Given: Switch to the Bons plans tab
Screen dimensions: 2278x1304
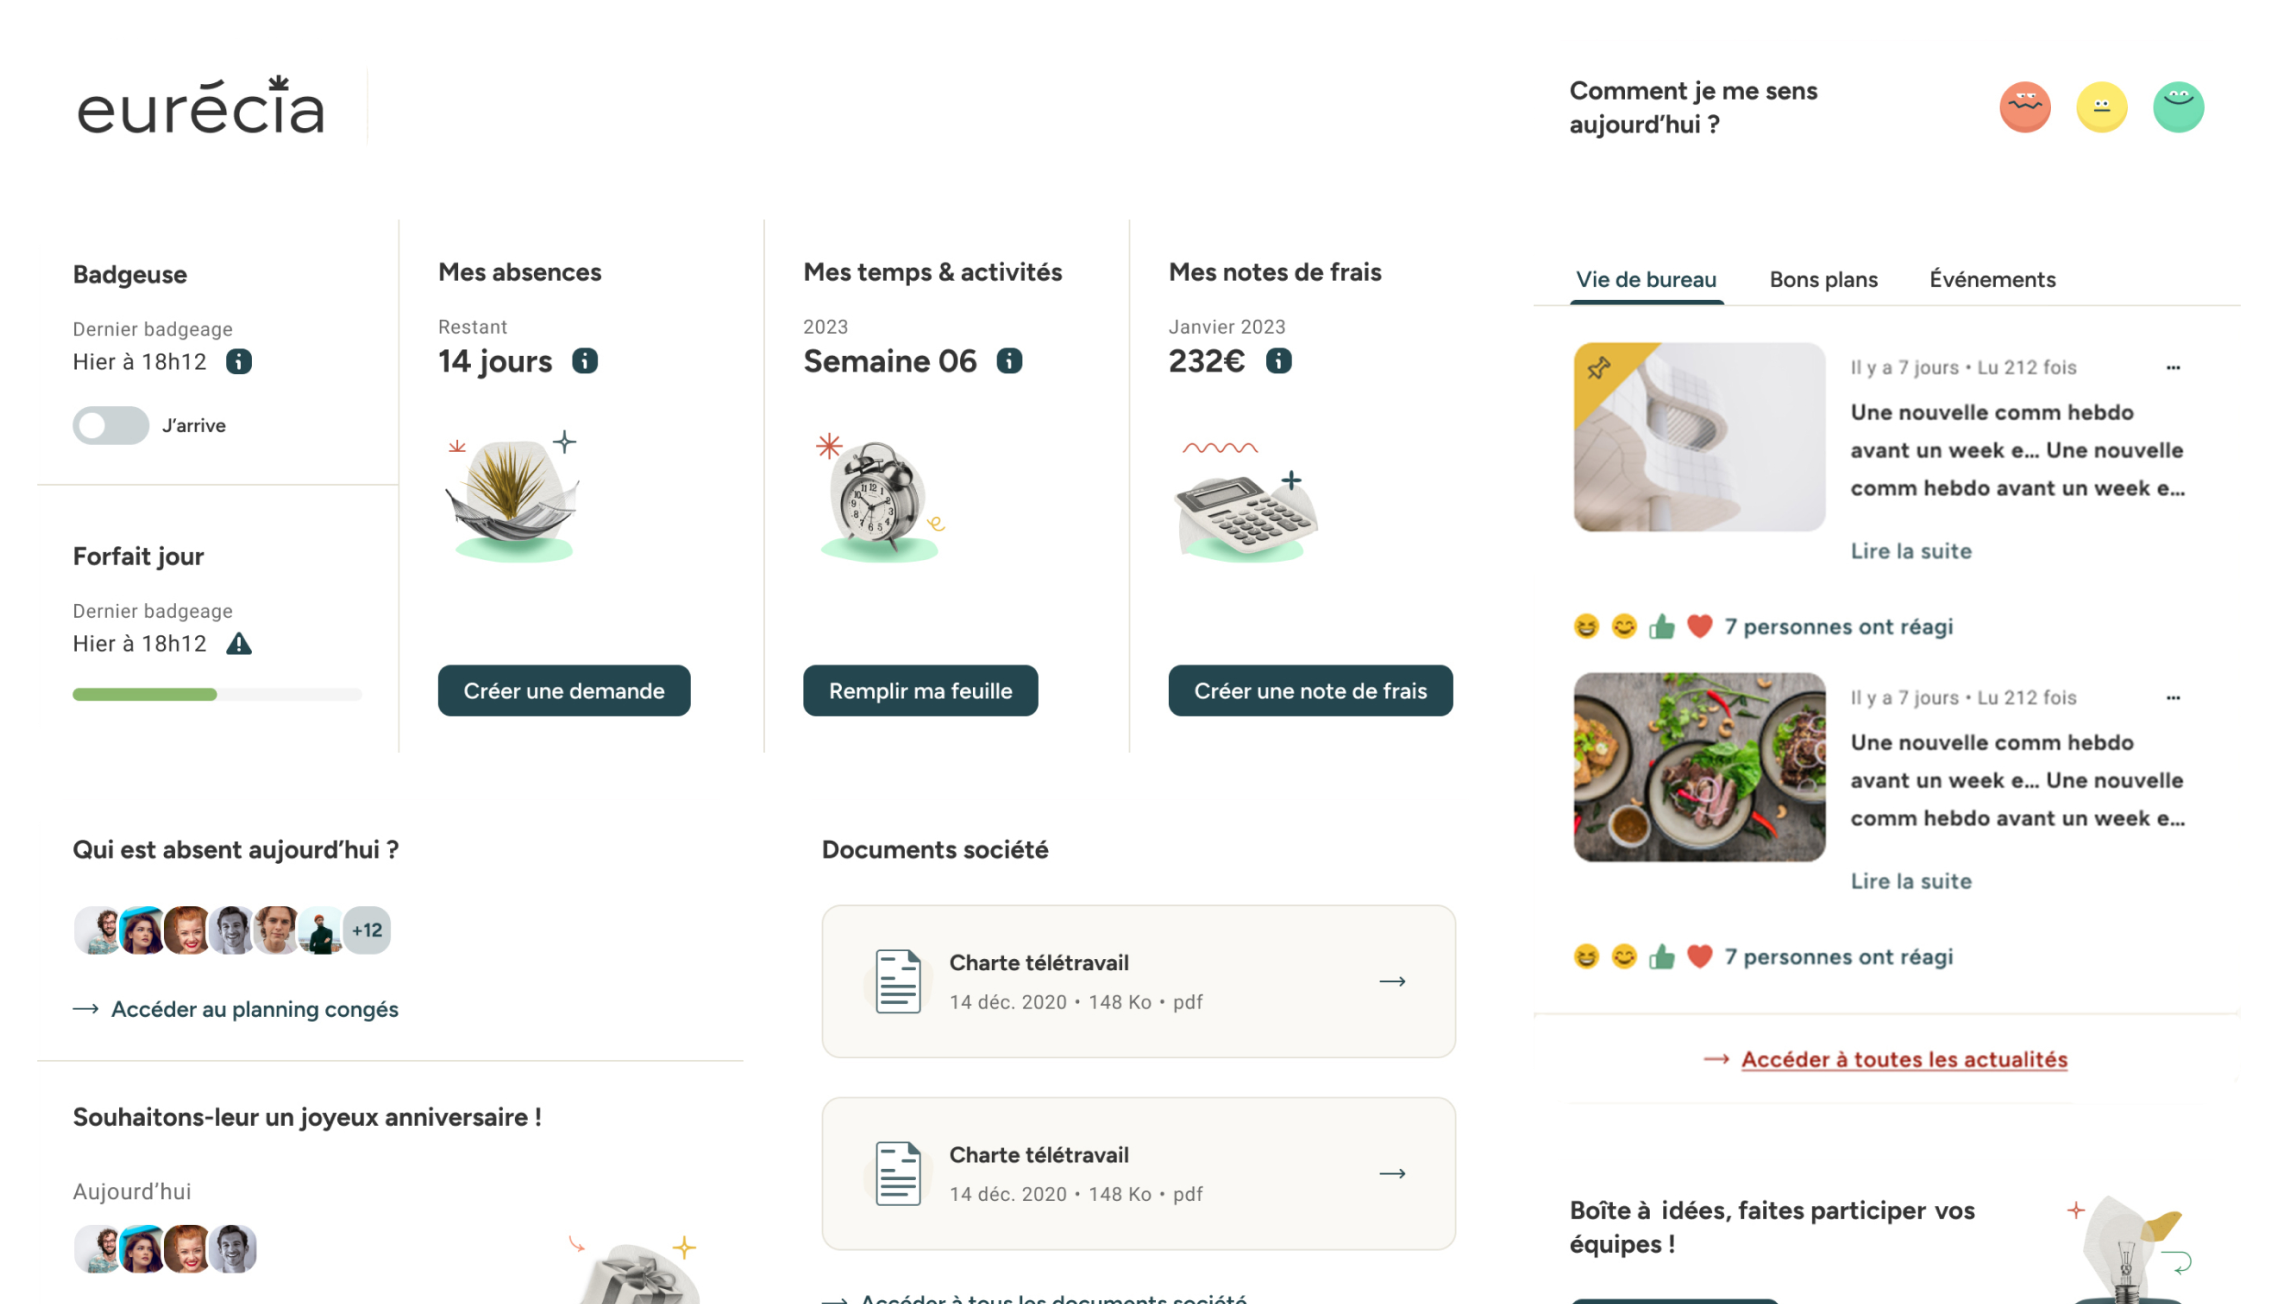Looking at the screenshot, I should coord(1823,280).
